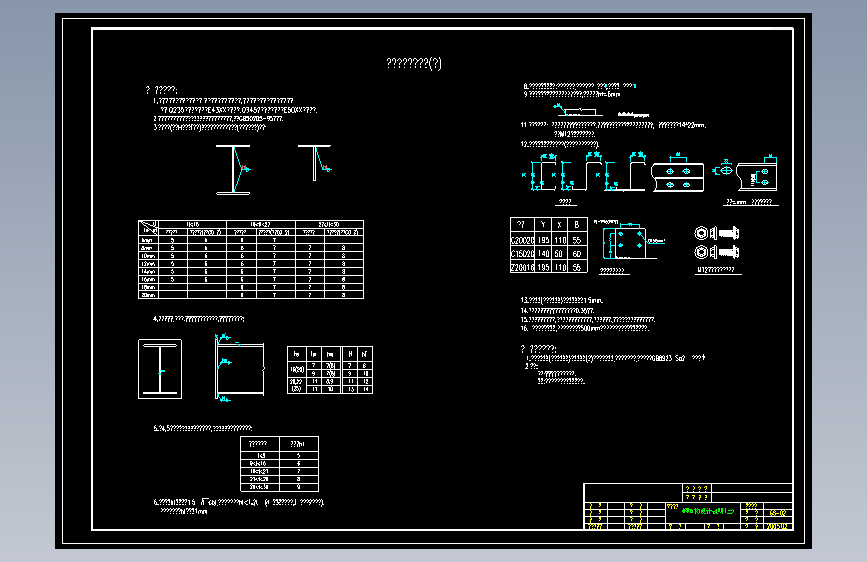Select the boxed I-beam section diagram
This screenshot has width=867, height=562.
(x=160, y=369)
